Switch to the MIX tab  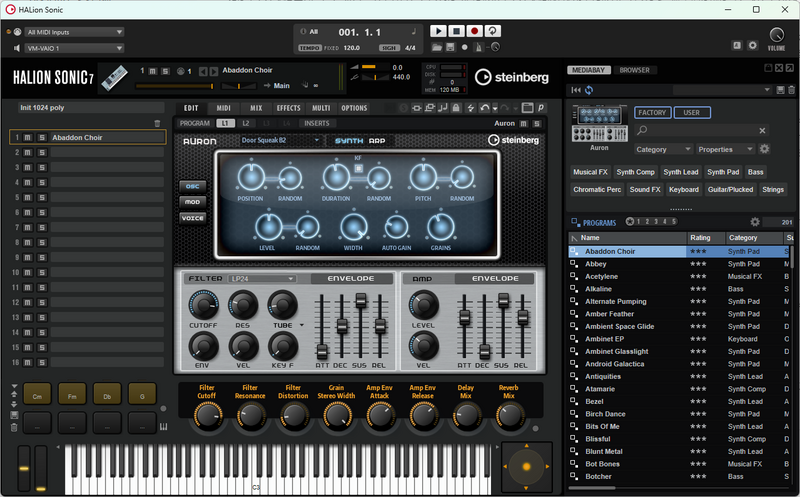tap(256, 108)
